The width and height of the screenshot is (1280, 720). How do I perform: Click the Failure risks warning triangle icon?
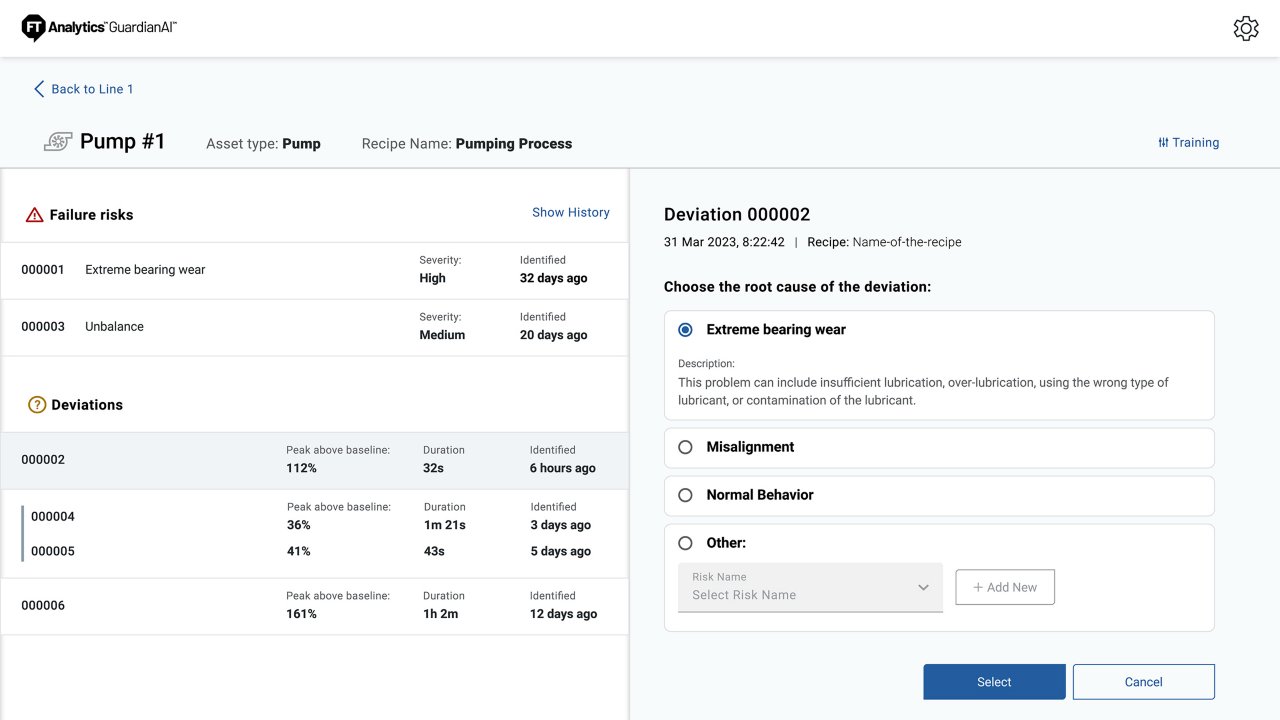[x=33, y=213]
